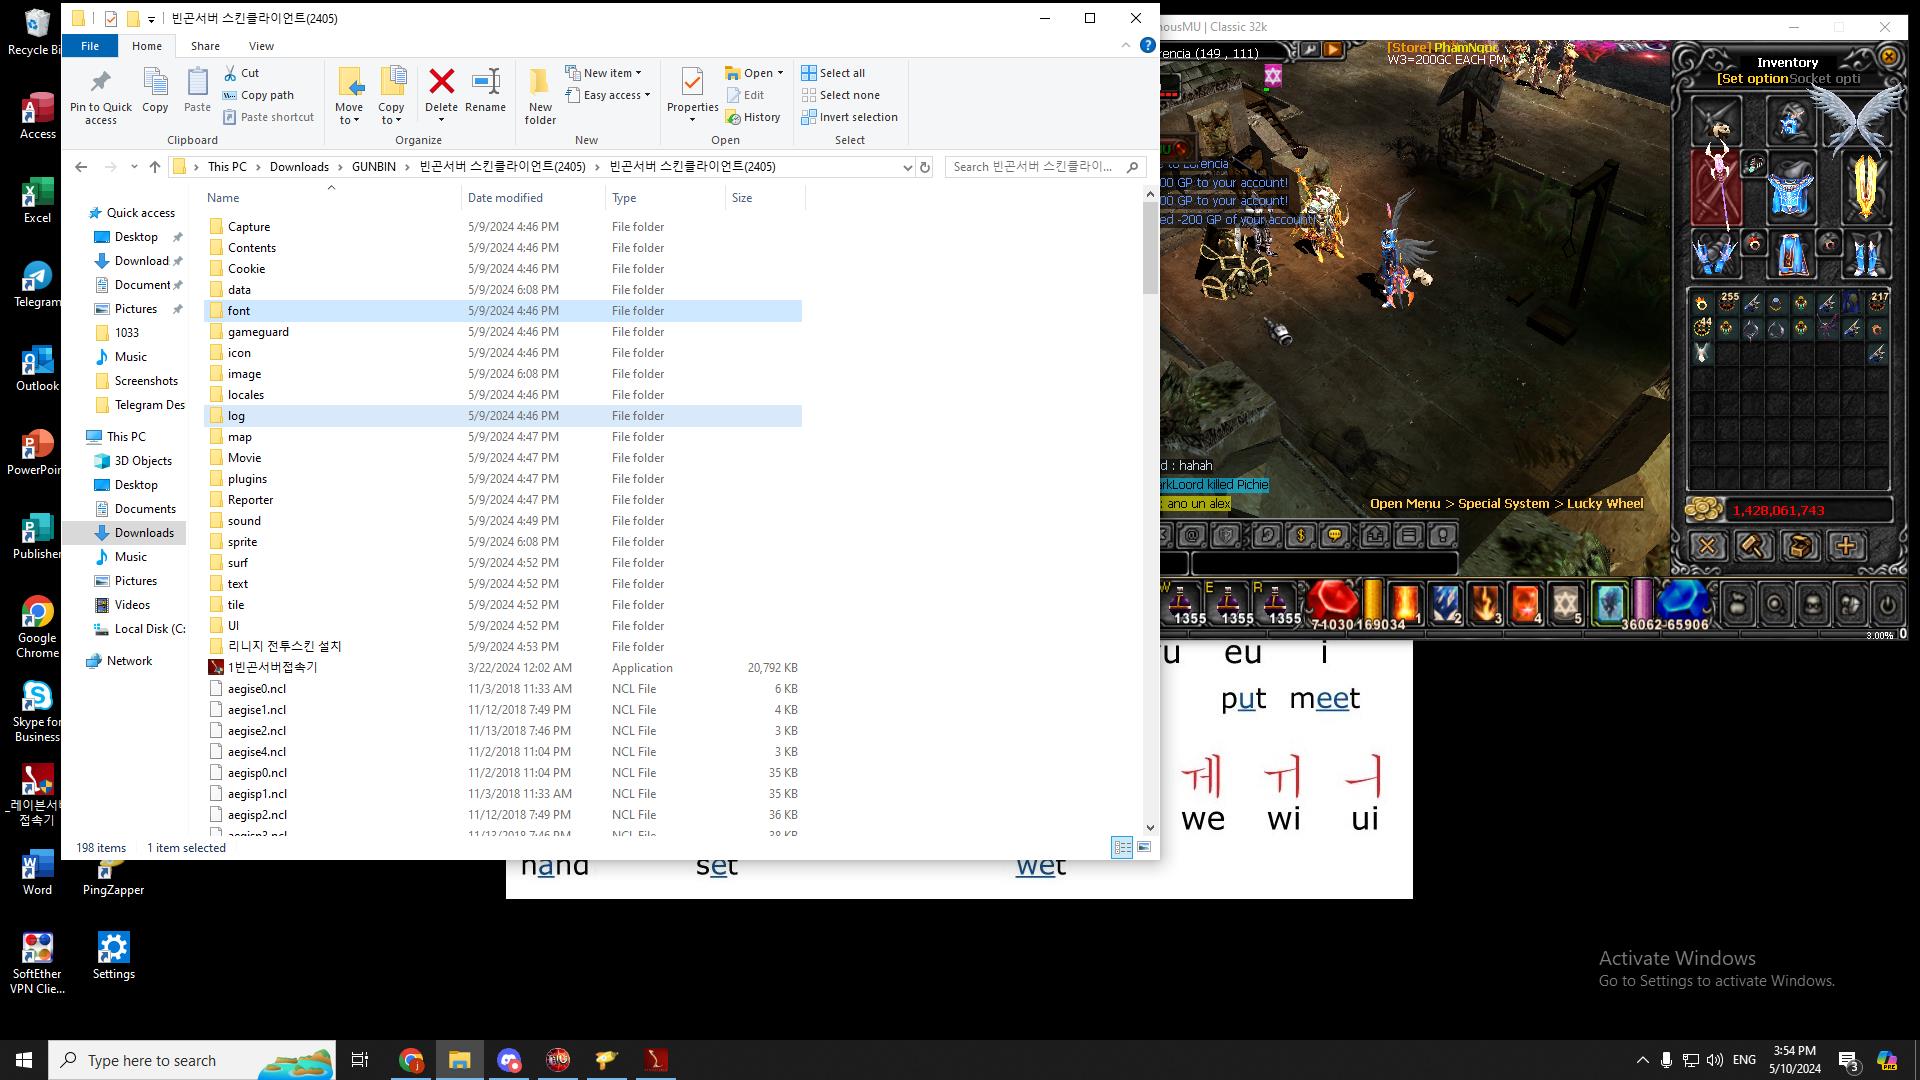Click the file list vertical scrollbar thumb

1150,248
